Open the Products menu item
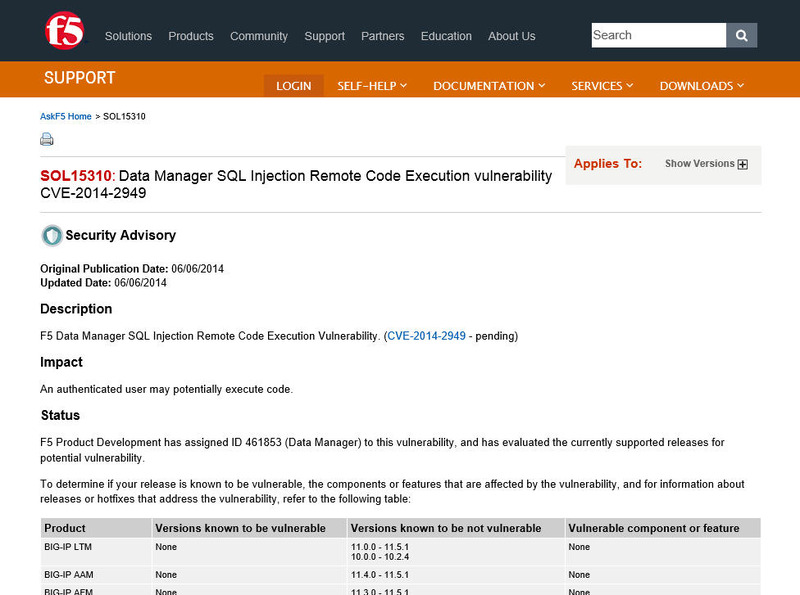This screenshot has width=800, height=595. [x=191, y=36]
